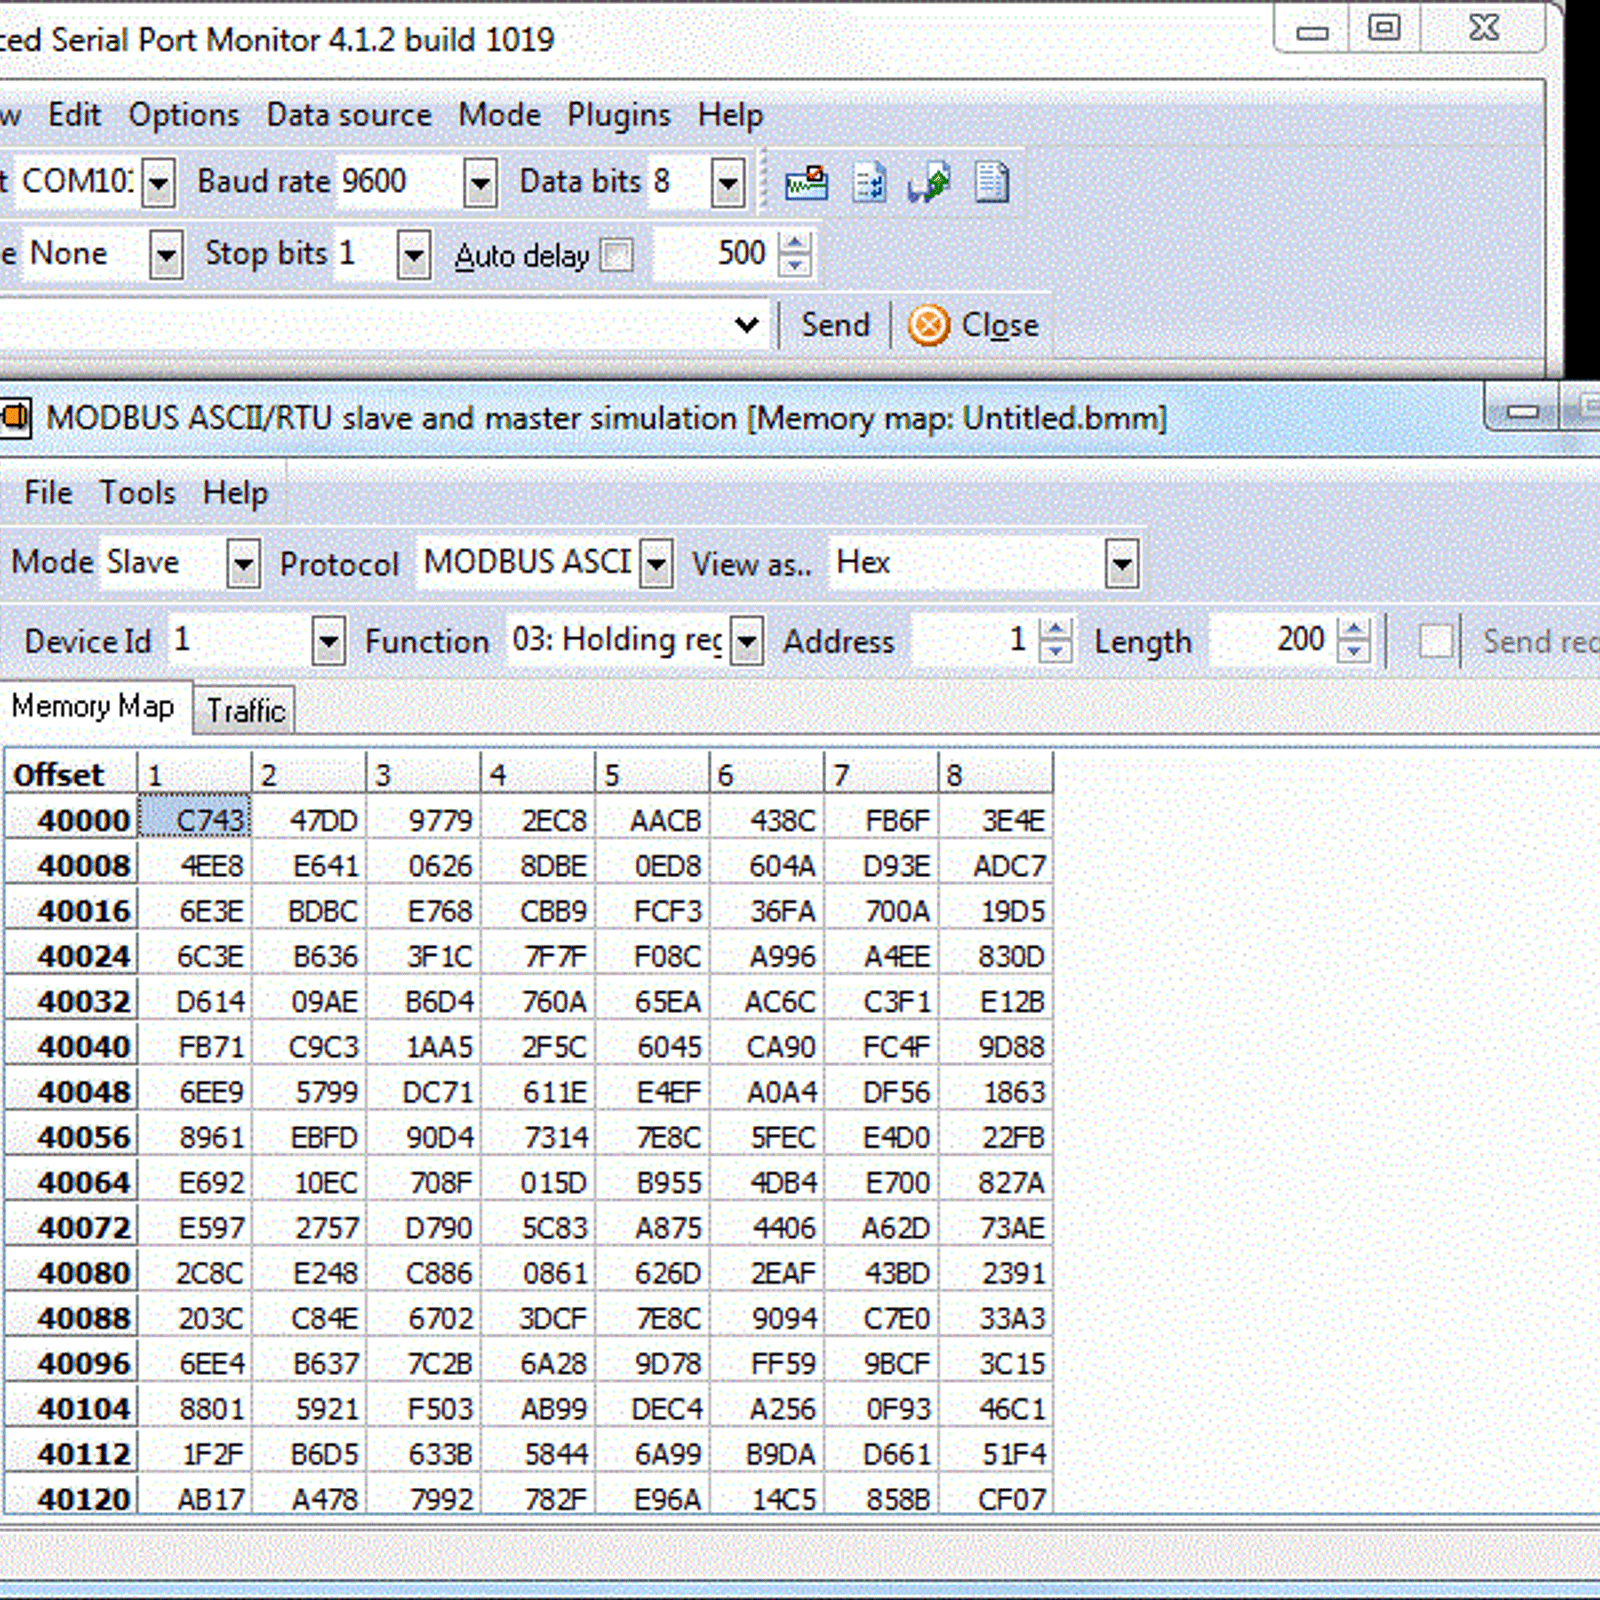Open the File menu in MODBUS window
The width and height of the screenshot is (1600, 1600).
click(x=48, y=493)
